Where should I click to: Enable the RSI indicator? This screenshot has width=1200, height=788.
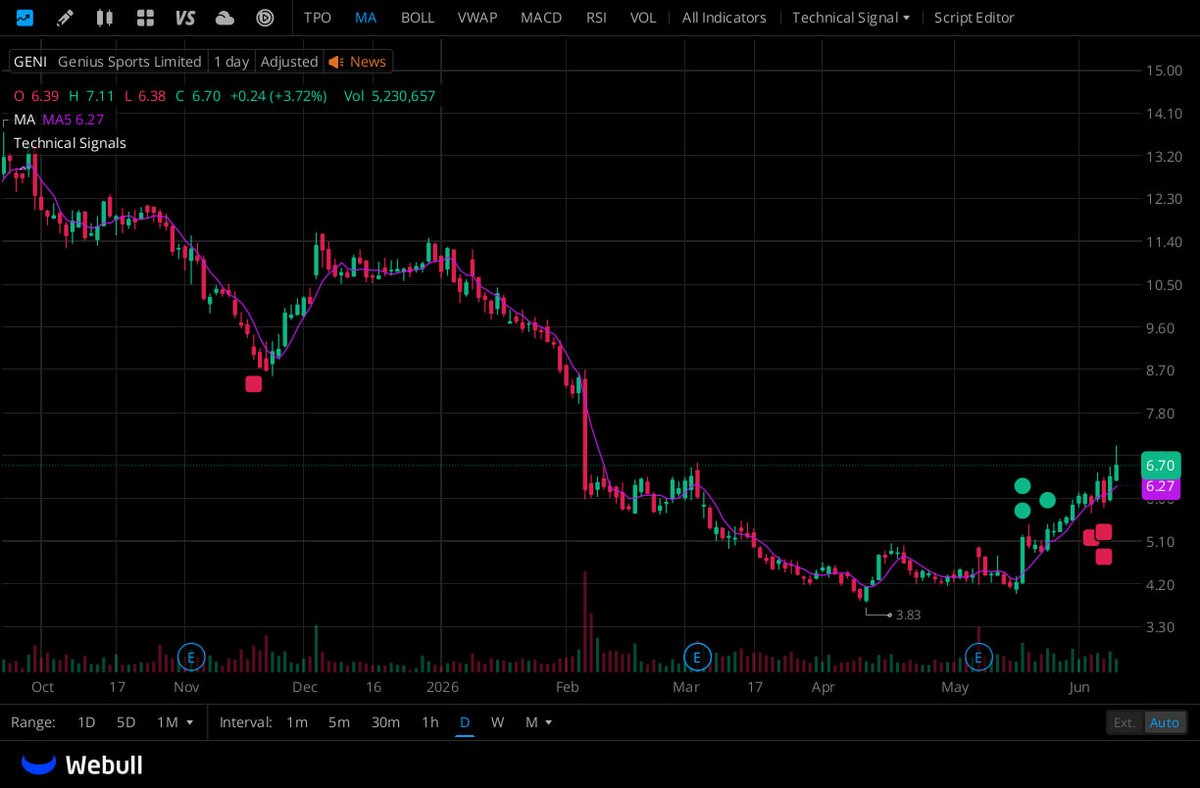tap(596, 17)
